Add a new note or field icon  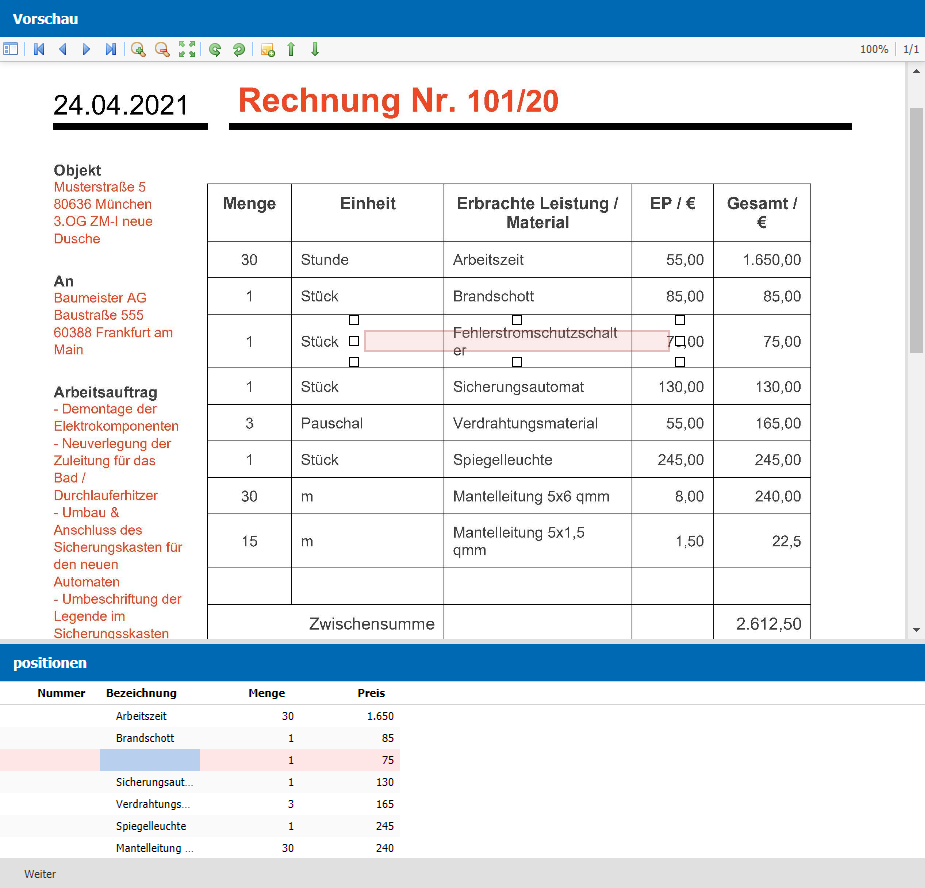tap(267, 50)
